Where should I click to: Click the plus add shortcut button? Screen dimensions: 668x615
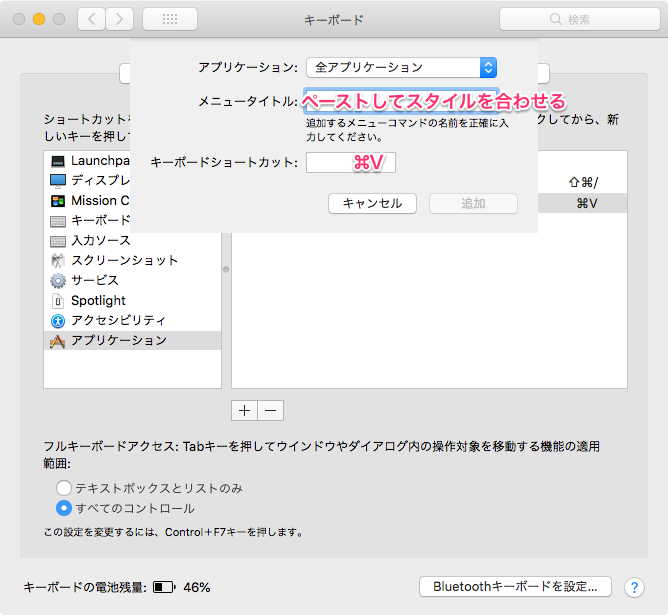tap(244, 411)
